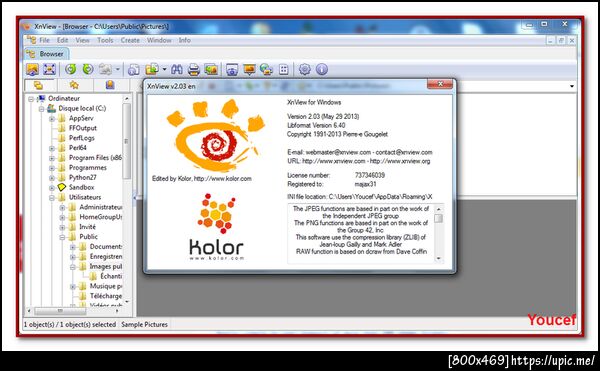Switch to the Categories panel tab icon
This screenshot has height=371, width=600.
click(110, 85)
